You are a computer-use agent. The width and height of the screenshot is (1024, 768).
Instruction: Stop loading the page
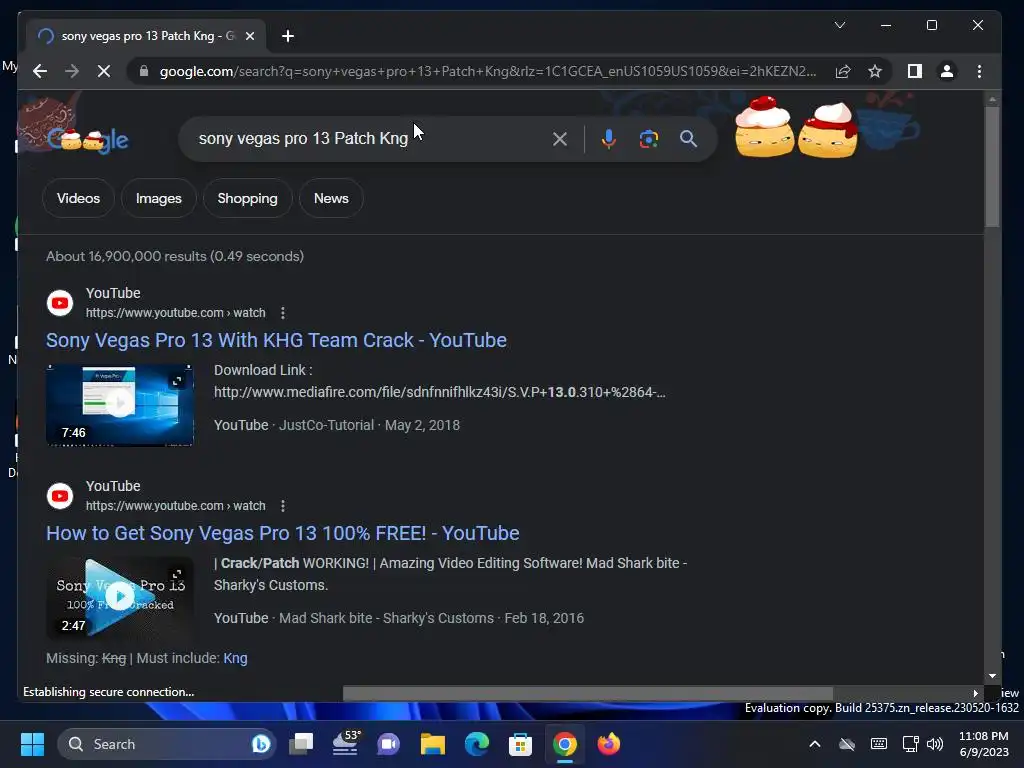(104, 71)
